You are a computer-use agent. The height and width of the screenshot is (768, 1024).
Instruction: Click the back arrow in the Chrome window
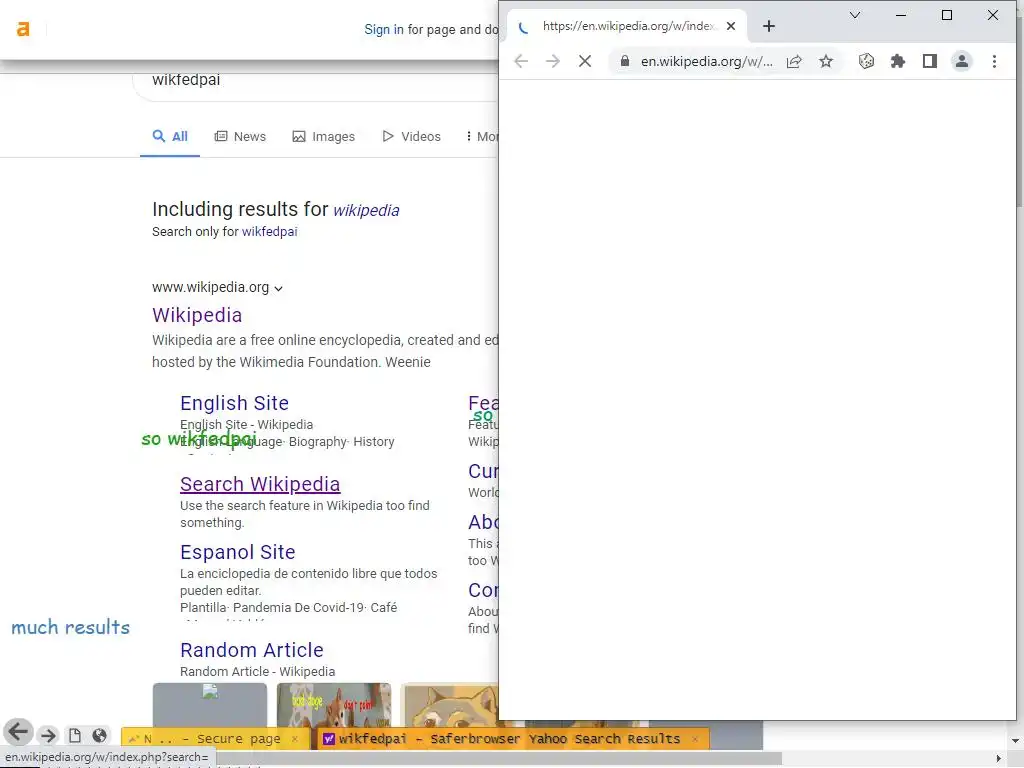click(x=520, y=61)
